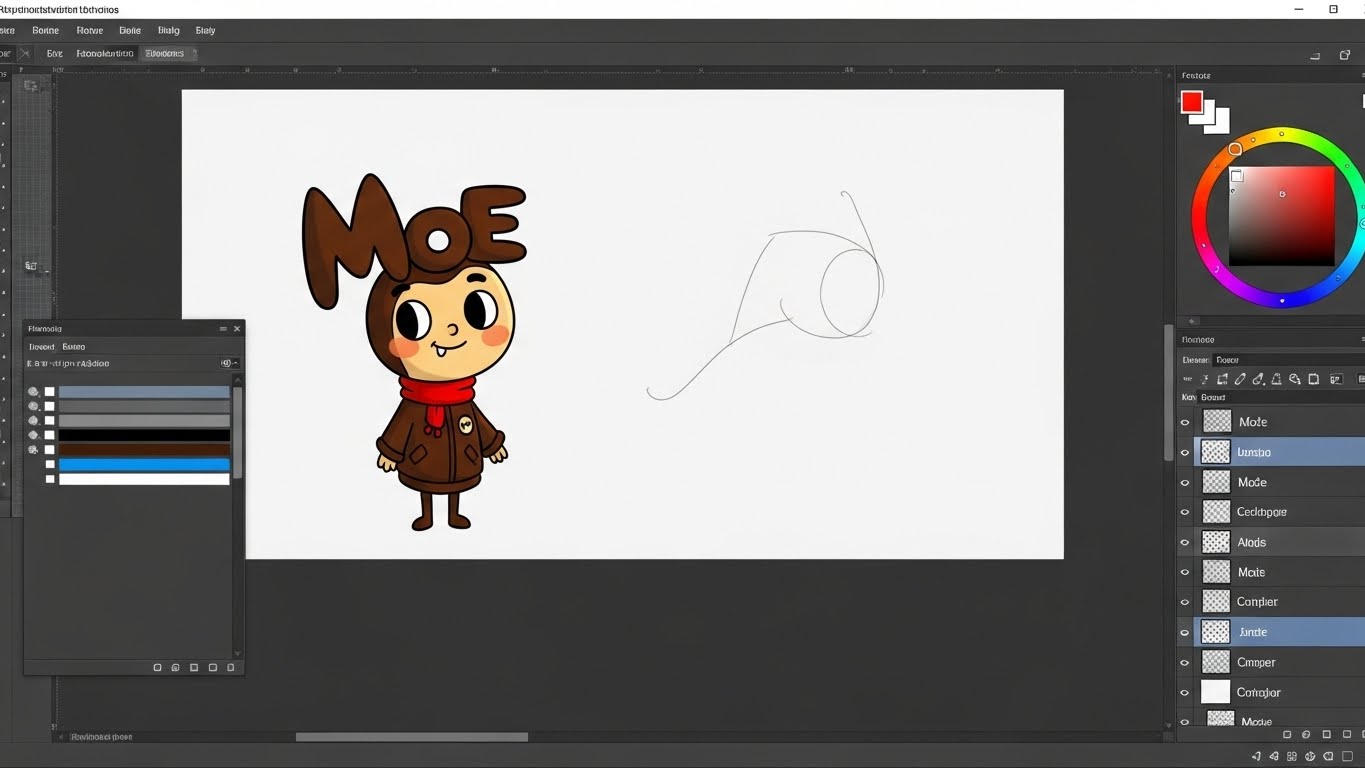The height and width of the screenshot is (768, 1365).
Task: Click the red foreground color square
Action: coord(1191,102)
